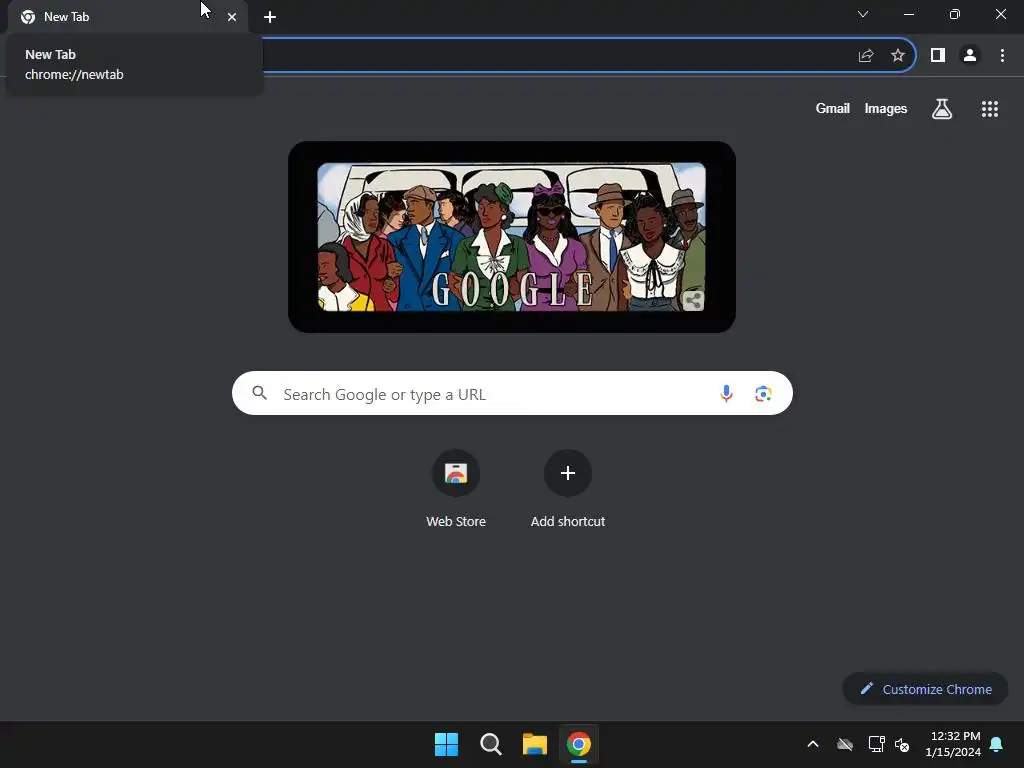
Task: Open the profile avatar menu
Action: pyautogui.click(x=970, y=56)
